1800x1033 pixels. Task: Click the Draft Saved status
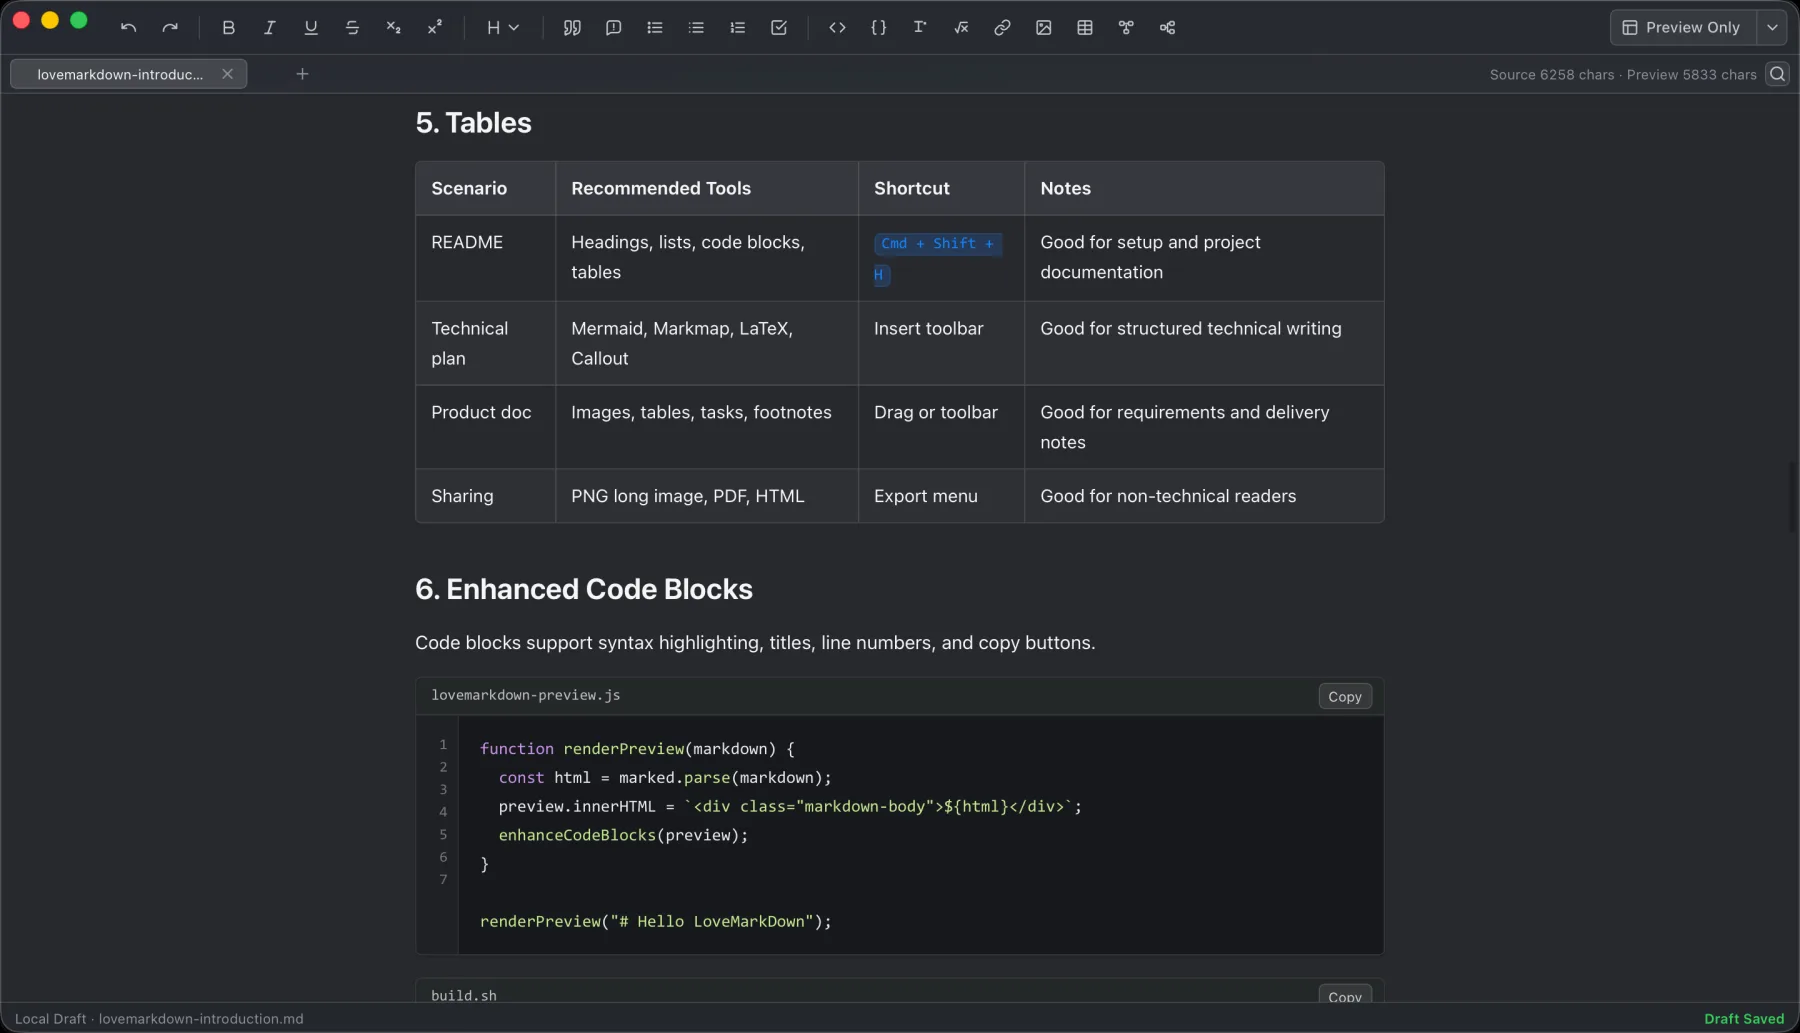click(1744, 1019)
